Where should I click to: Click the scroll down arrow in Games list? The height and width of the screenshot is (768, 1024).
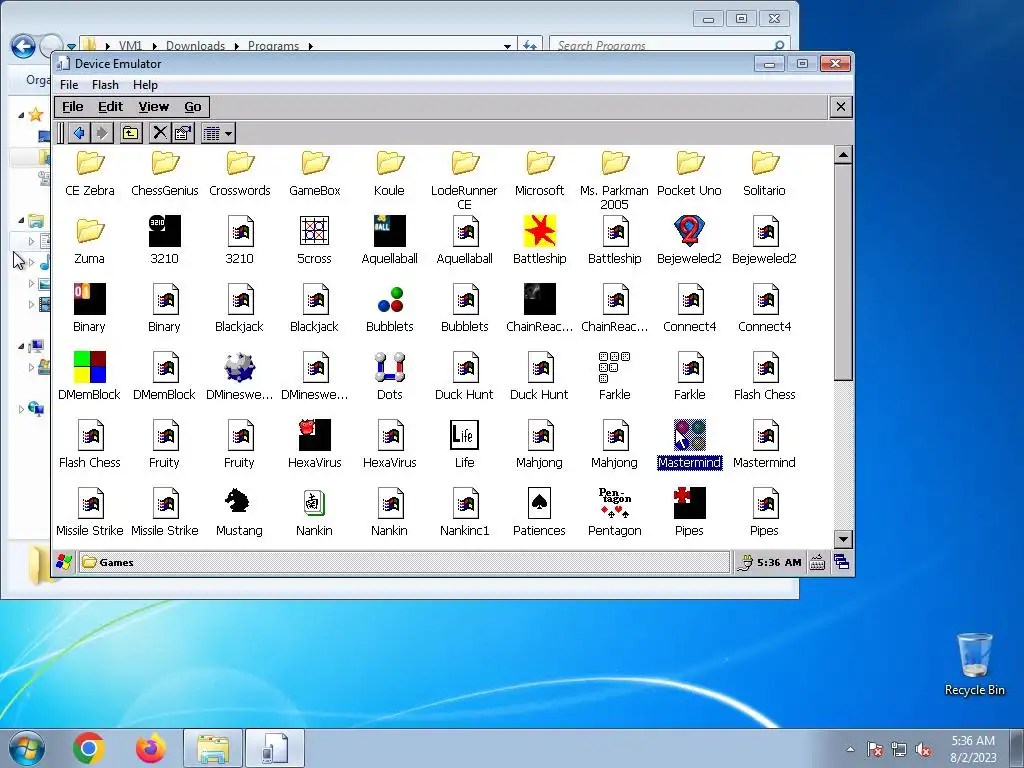click(843, 539)
